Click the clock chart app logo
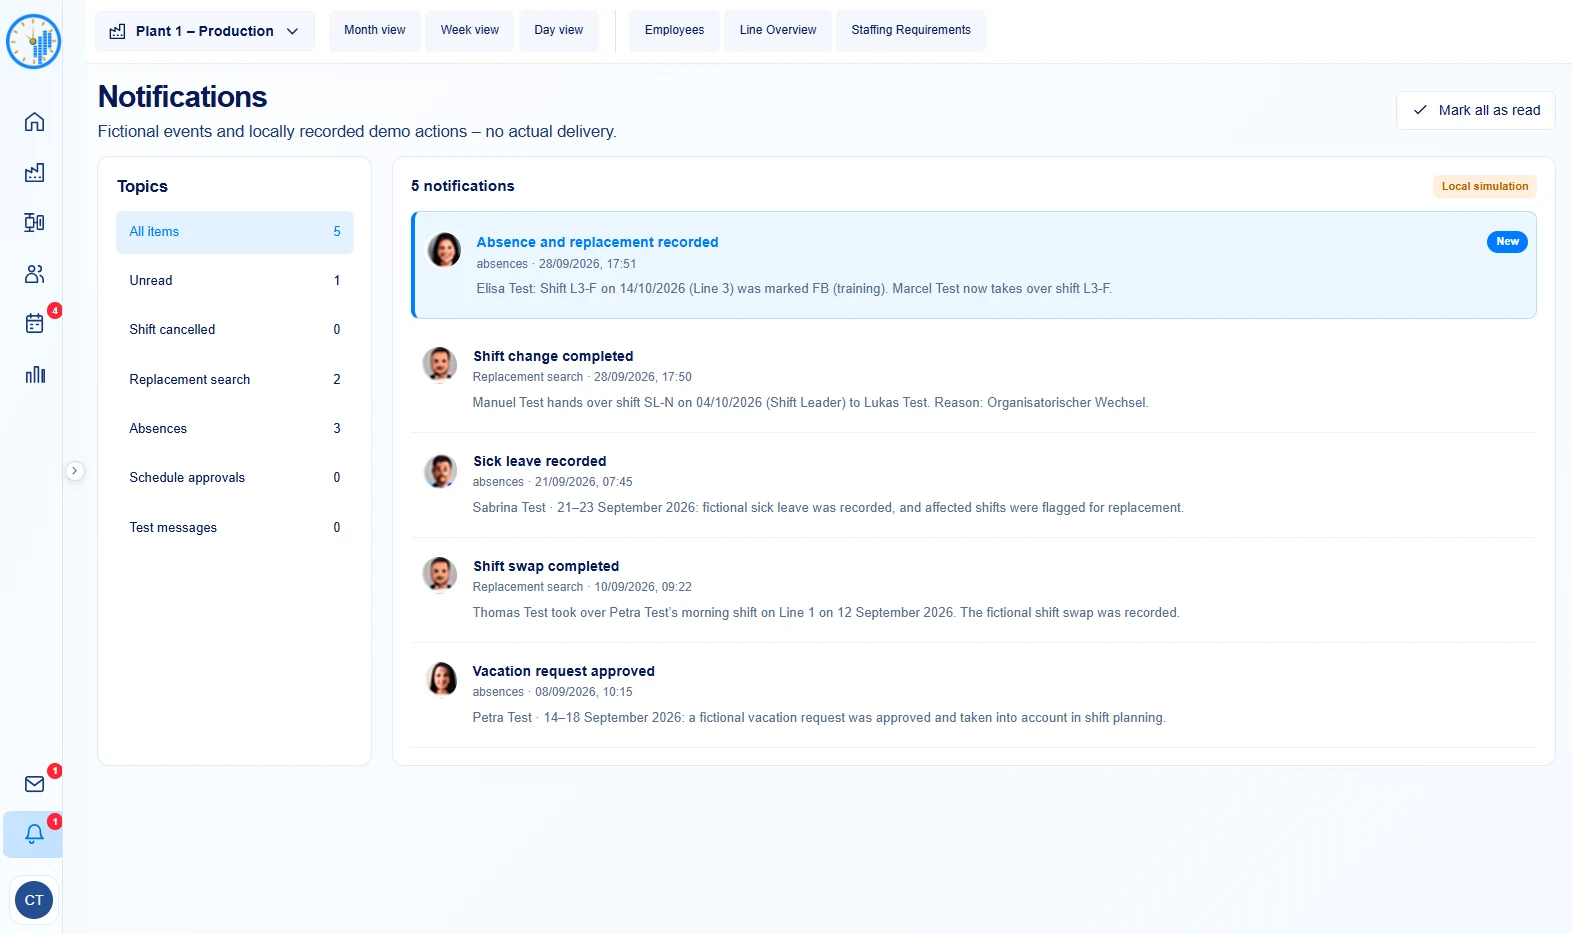The image size is (1572, 934). coord(33,42)
